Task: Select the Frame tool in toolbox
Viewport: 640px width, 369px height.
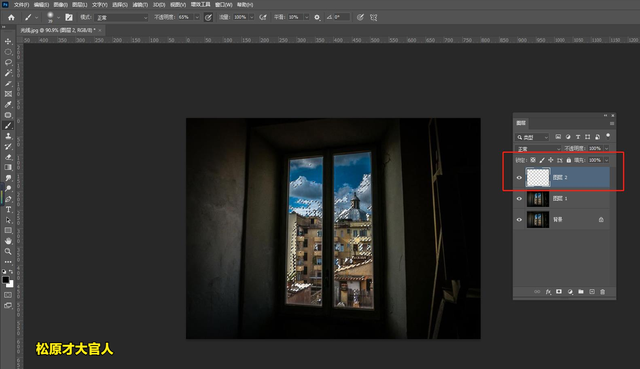Action: tap(8, 94)
